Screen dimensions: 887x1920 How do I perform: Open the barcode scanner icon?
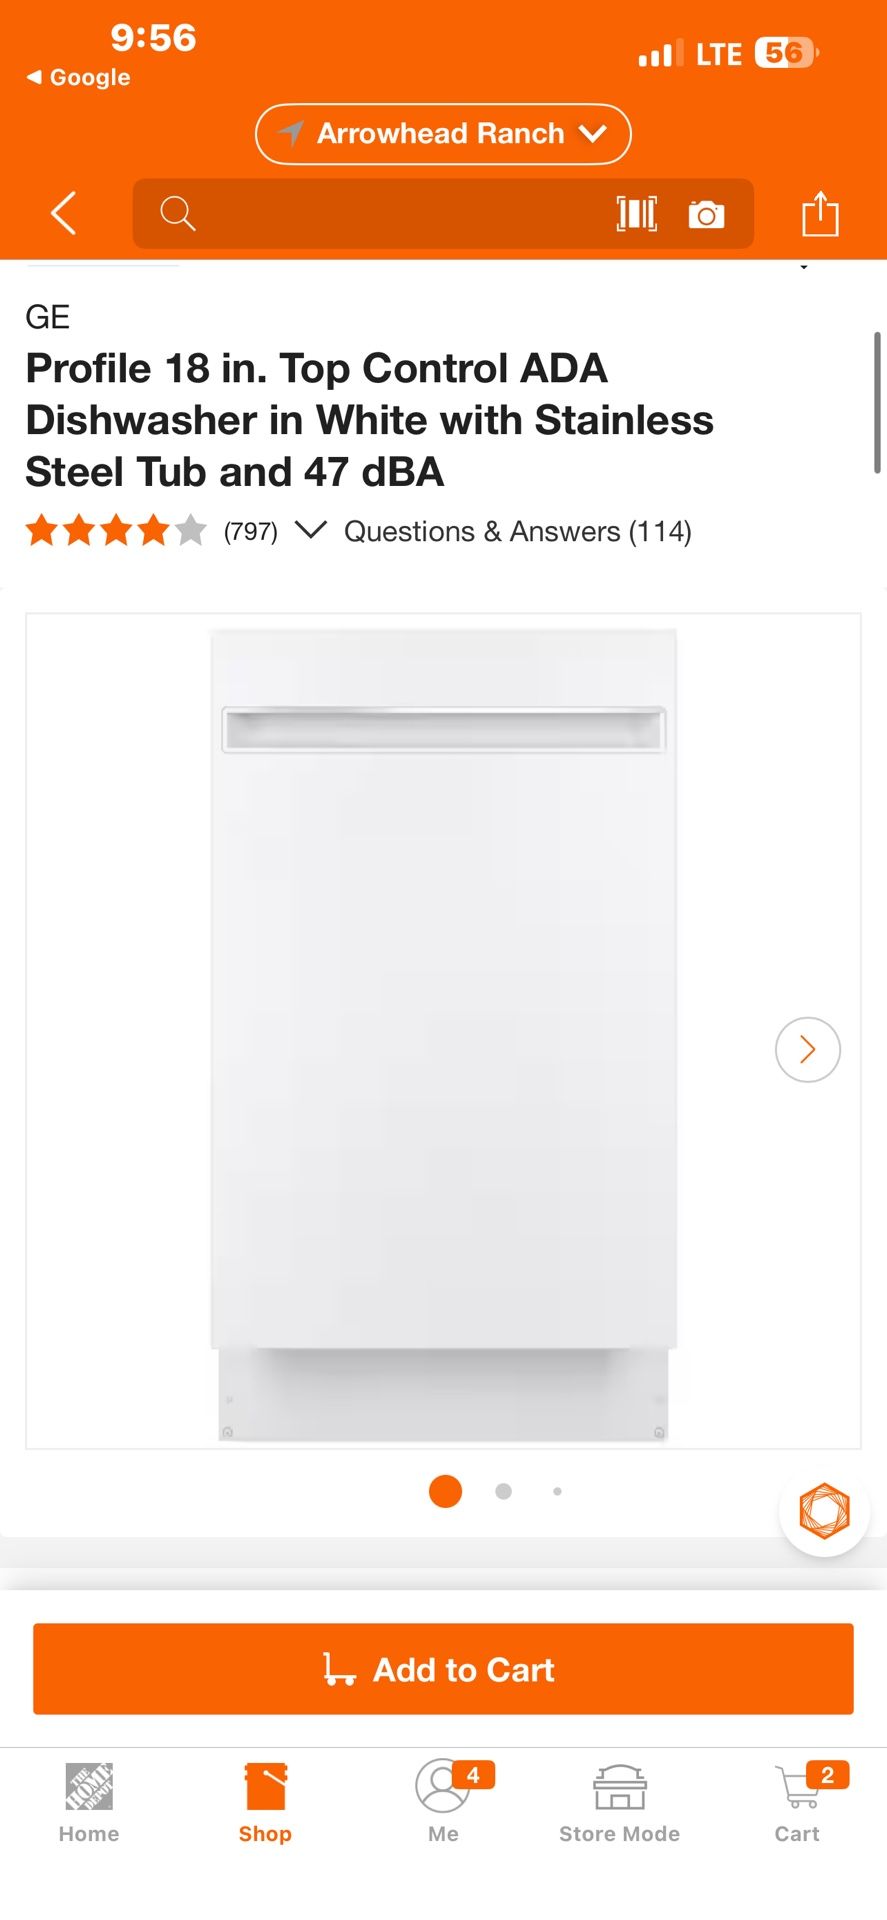click(x=637, y=214)
